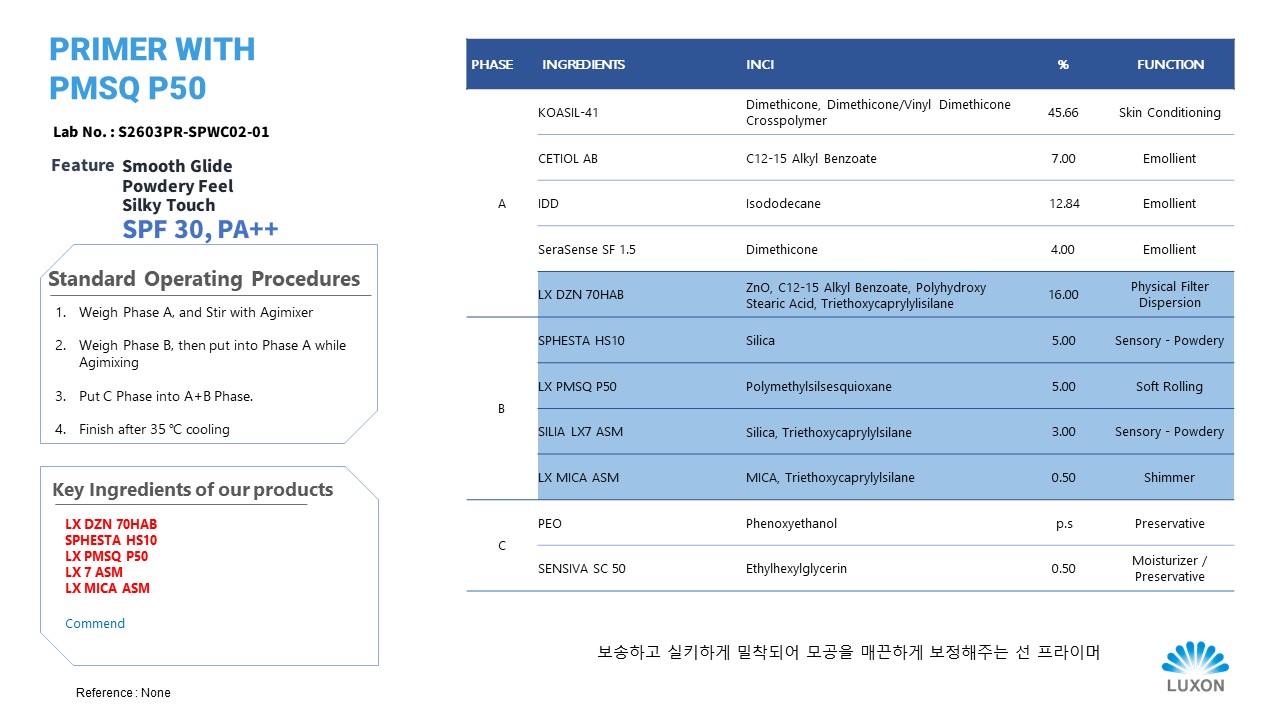Click the 7.00 percentage for CETIOL AB
Image resolution: width=1280 pixels, height=720 pixels.
pos(1063,158)
